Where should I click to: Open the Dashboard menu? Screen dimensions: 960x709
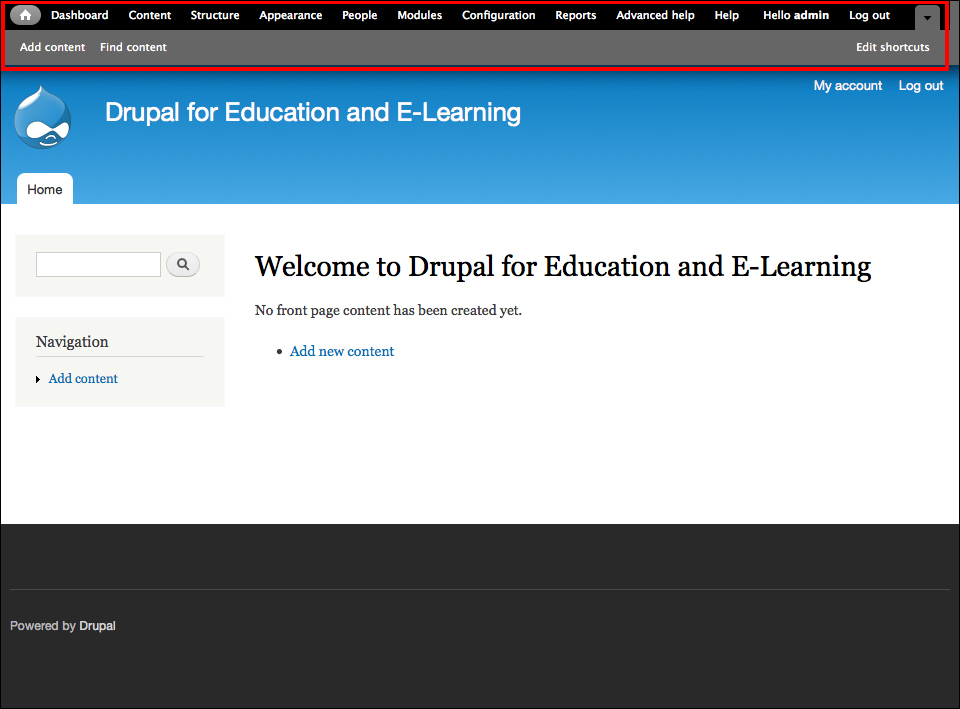point(80,15)
